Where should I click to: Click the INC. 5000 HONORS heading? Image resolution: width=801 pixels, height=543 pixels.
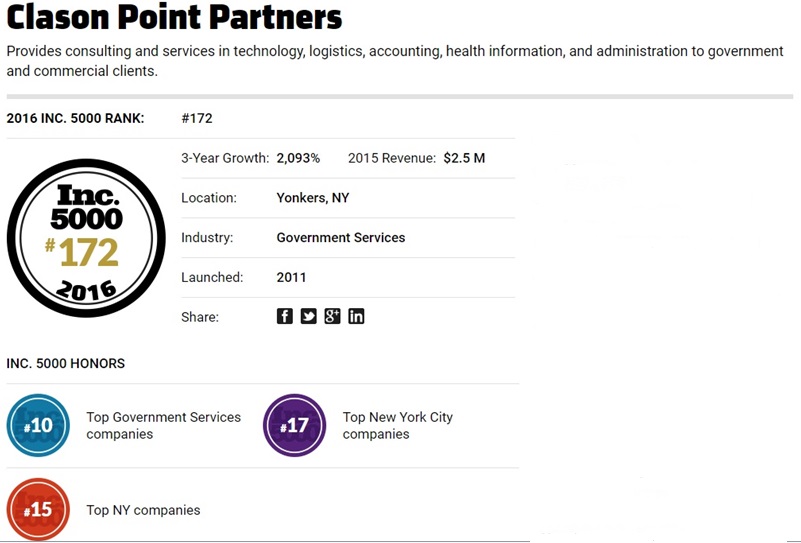click(x=66, y=363)
